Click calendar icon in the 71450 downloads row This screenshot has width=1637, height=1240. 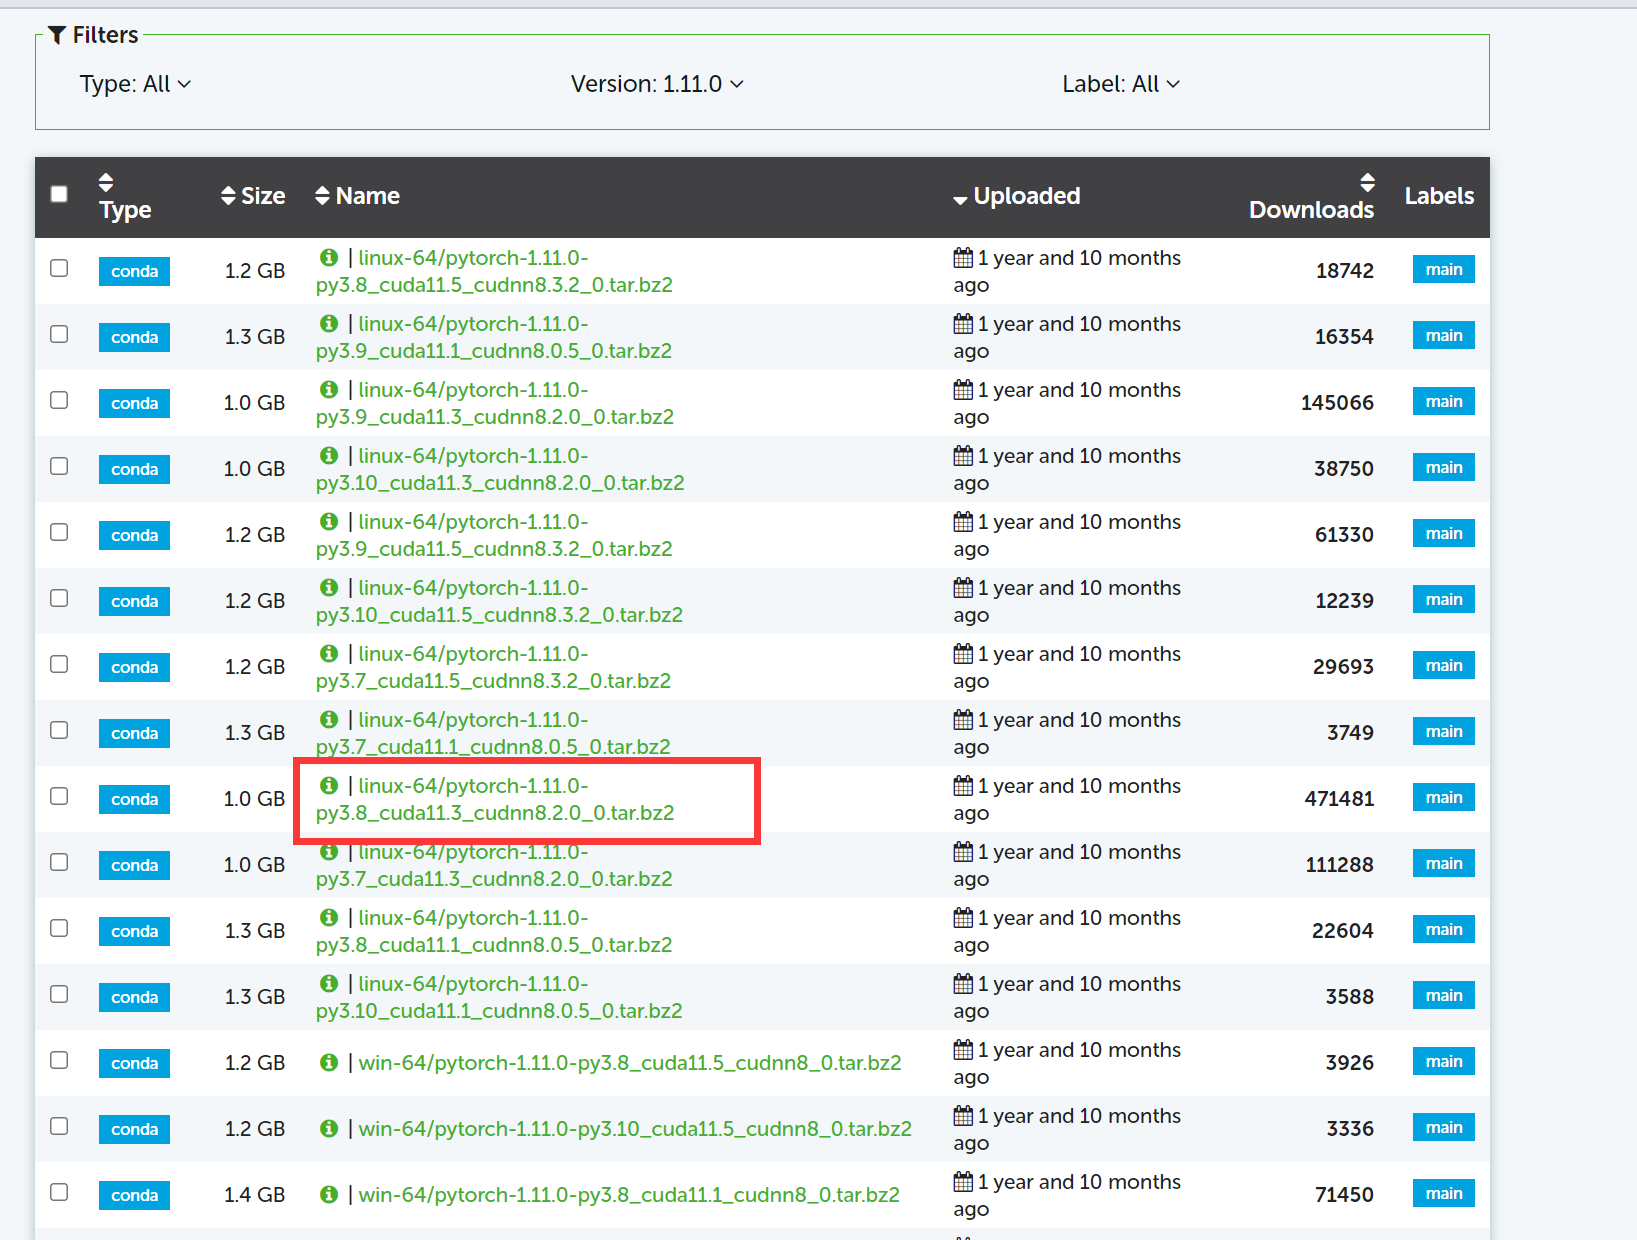coord(963,1182)
